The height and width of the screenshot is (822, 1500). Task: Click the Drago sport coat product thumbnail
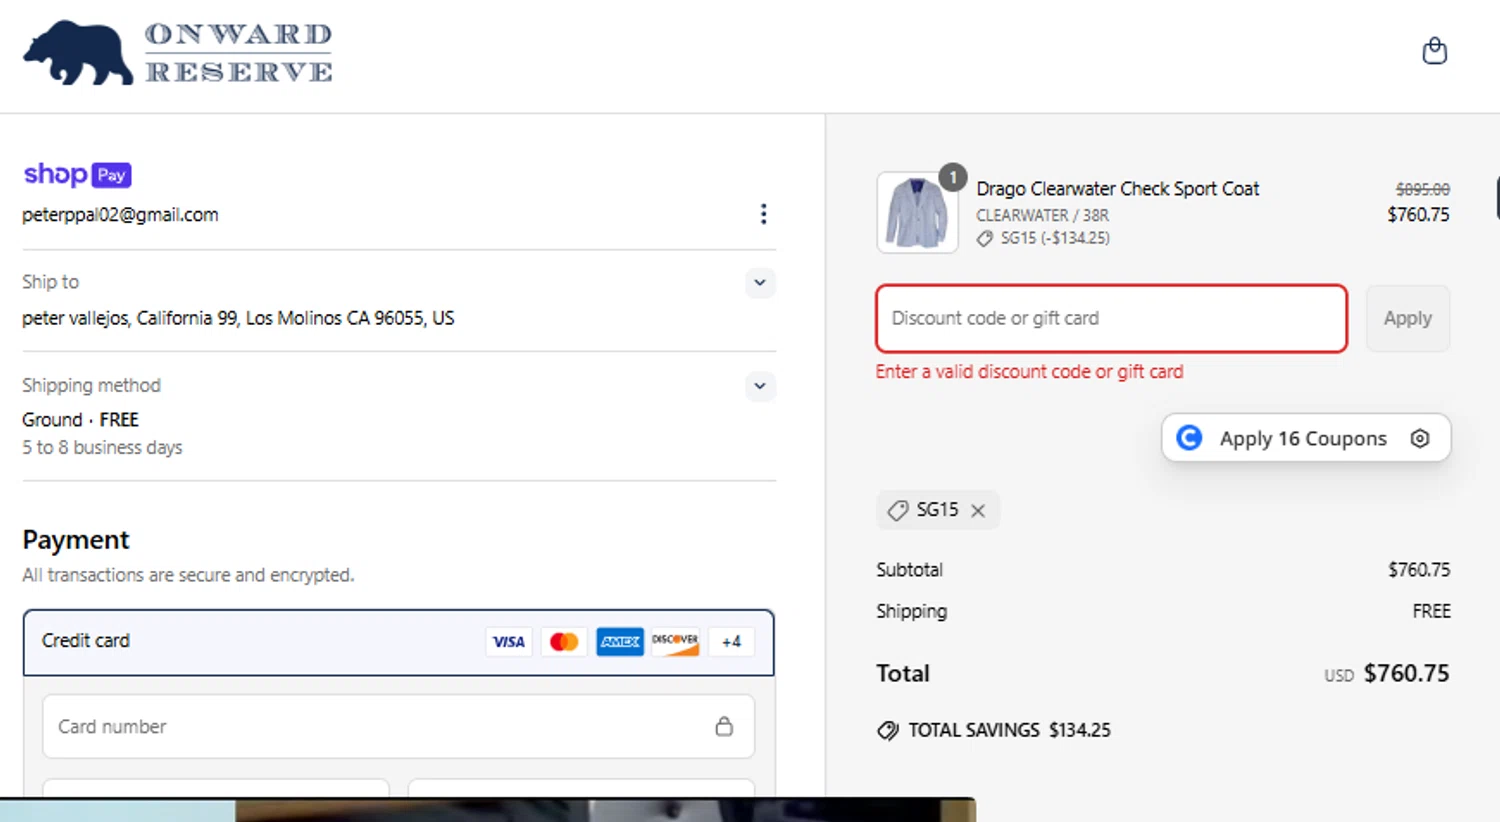(x=917, y=212)
